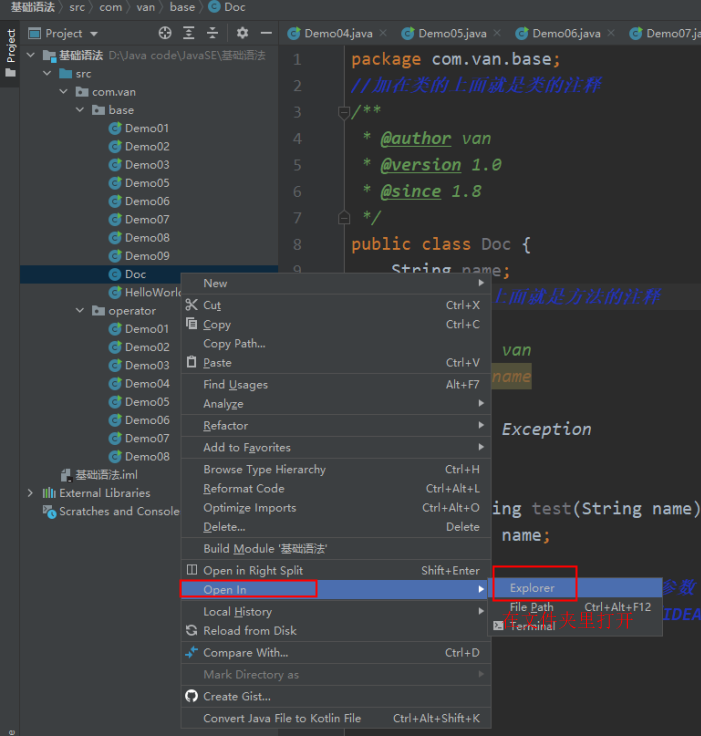This screenshot has height=736, width=701.
Task: Select Demo09 in base package
Action: click(147, 256)
